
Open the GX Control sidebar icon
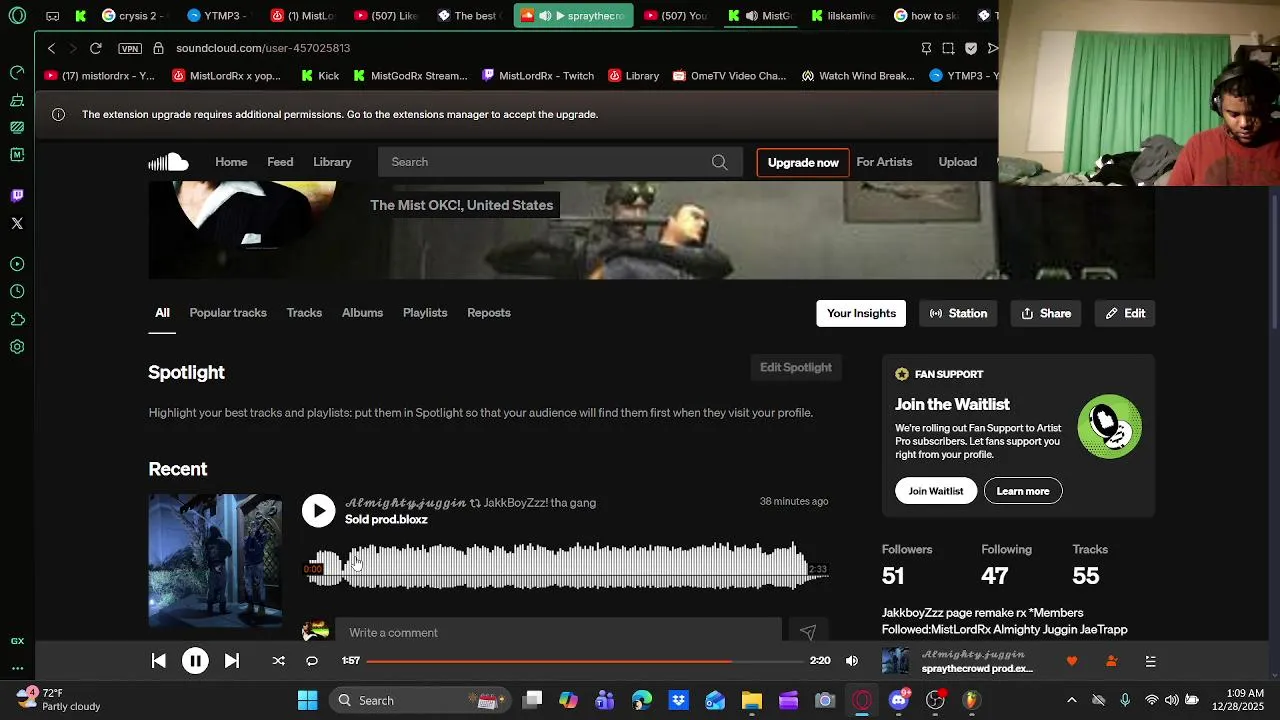point(17,72)
